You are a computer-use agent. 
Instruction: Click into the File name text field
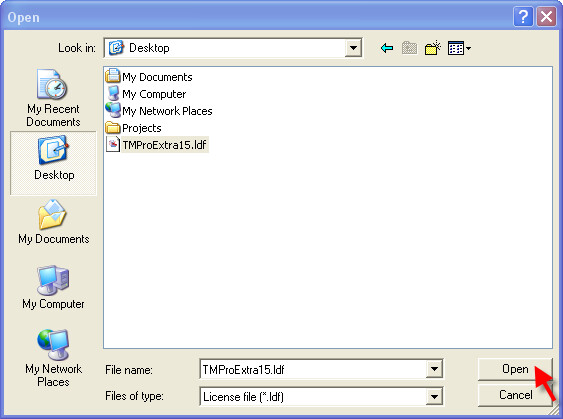pyautogui.click(x=313, y=369)
